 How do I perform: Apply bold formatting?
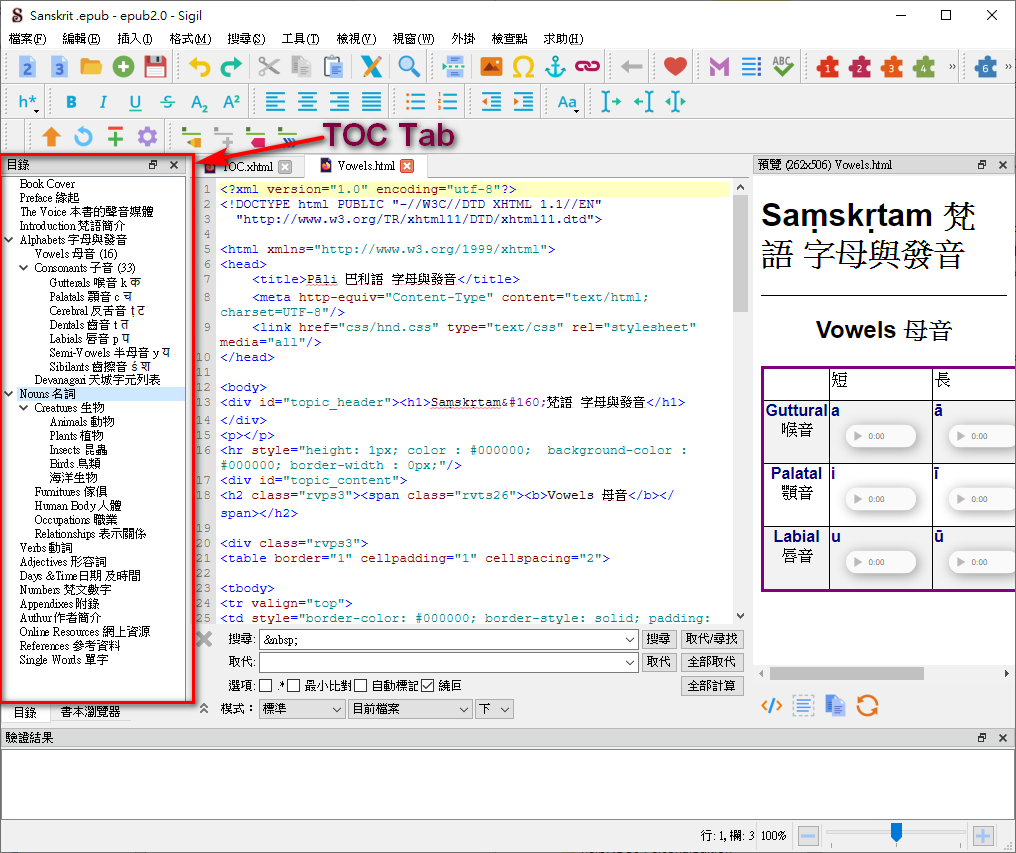click(x=71, y=102)
